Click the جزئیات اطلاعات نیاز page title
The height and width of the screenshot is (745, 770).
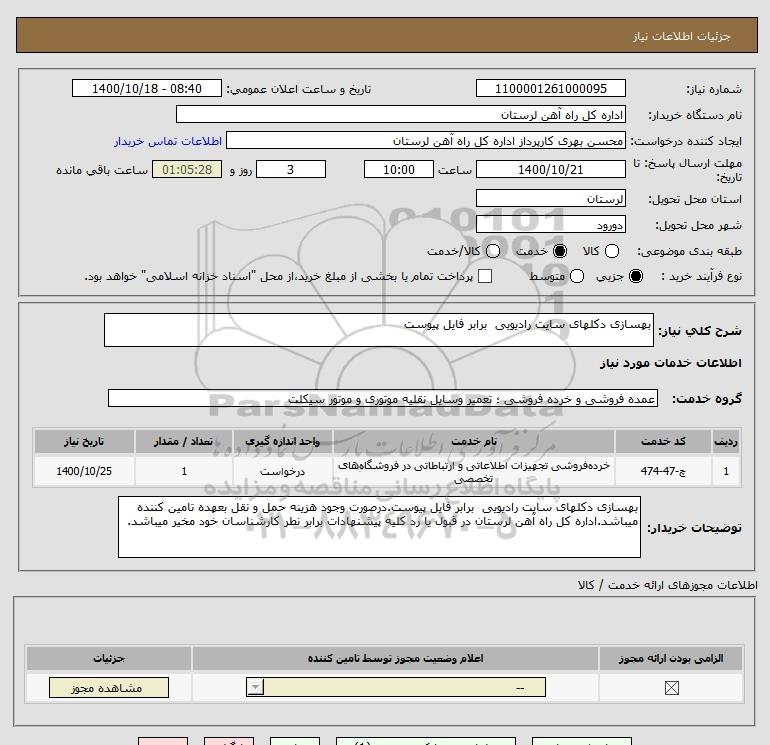[x=682, y=36]
